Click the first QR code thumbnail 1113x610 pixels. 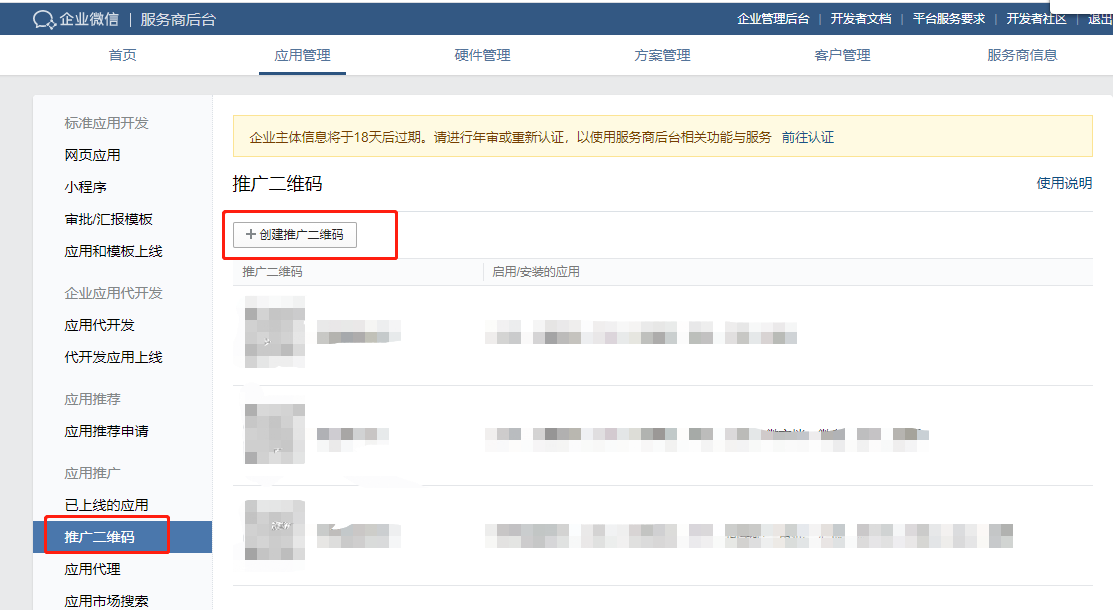[275, 332]
